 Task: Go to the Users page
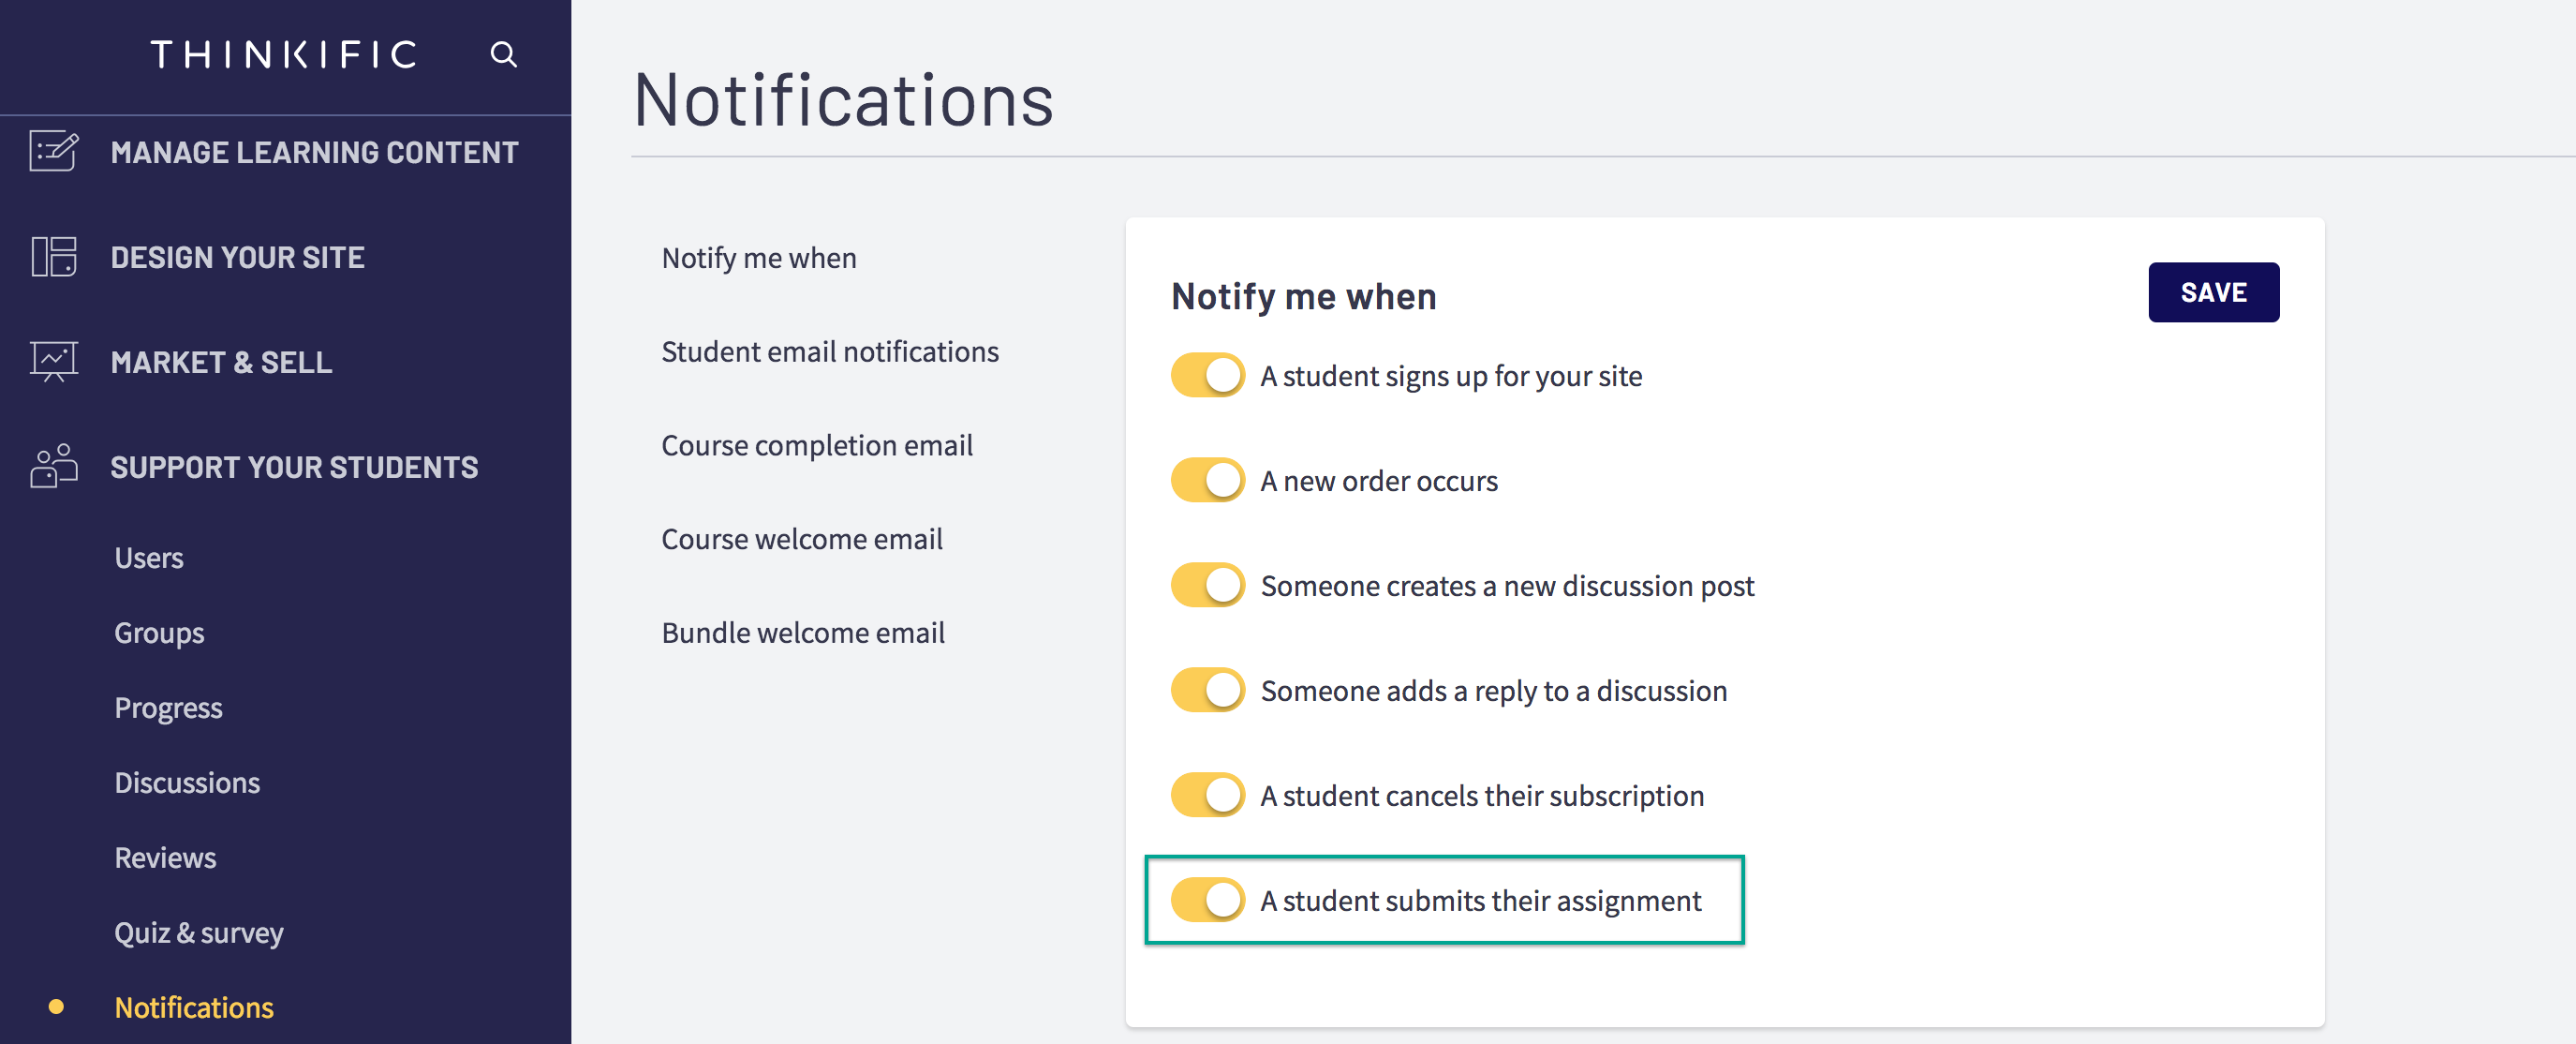pos(148,557)
